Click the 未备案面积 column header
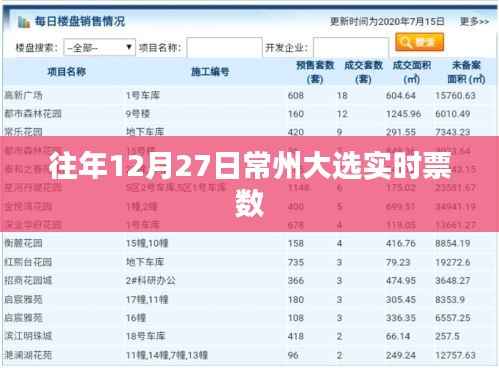This screenshot has height=368, width=499. click(x=466, y=72)
